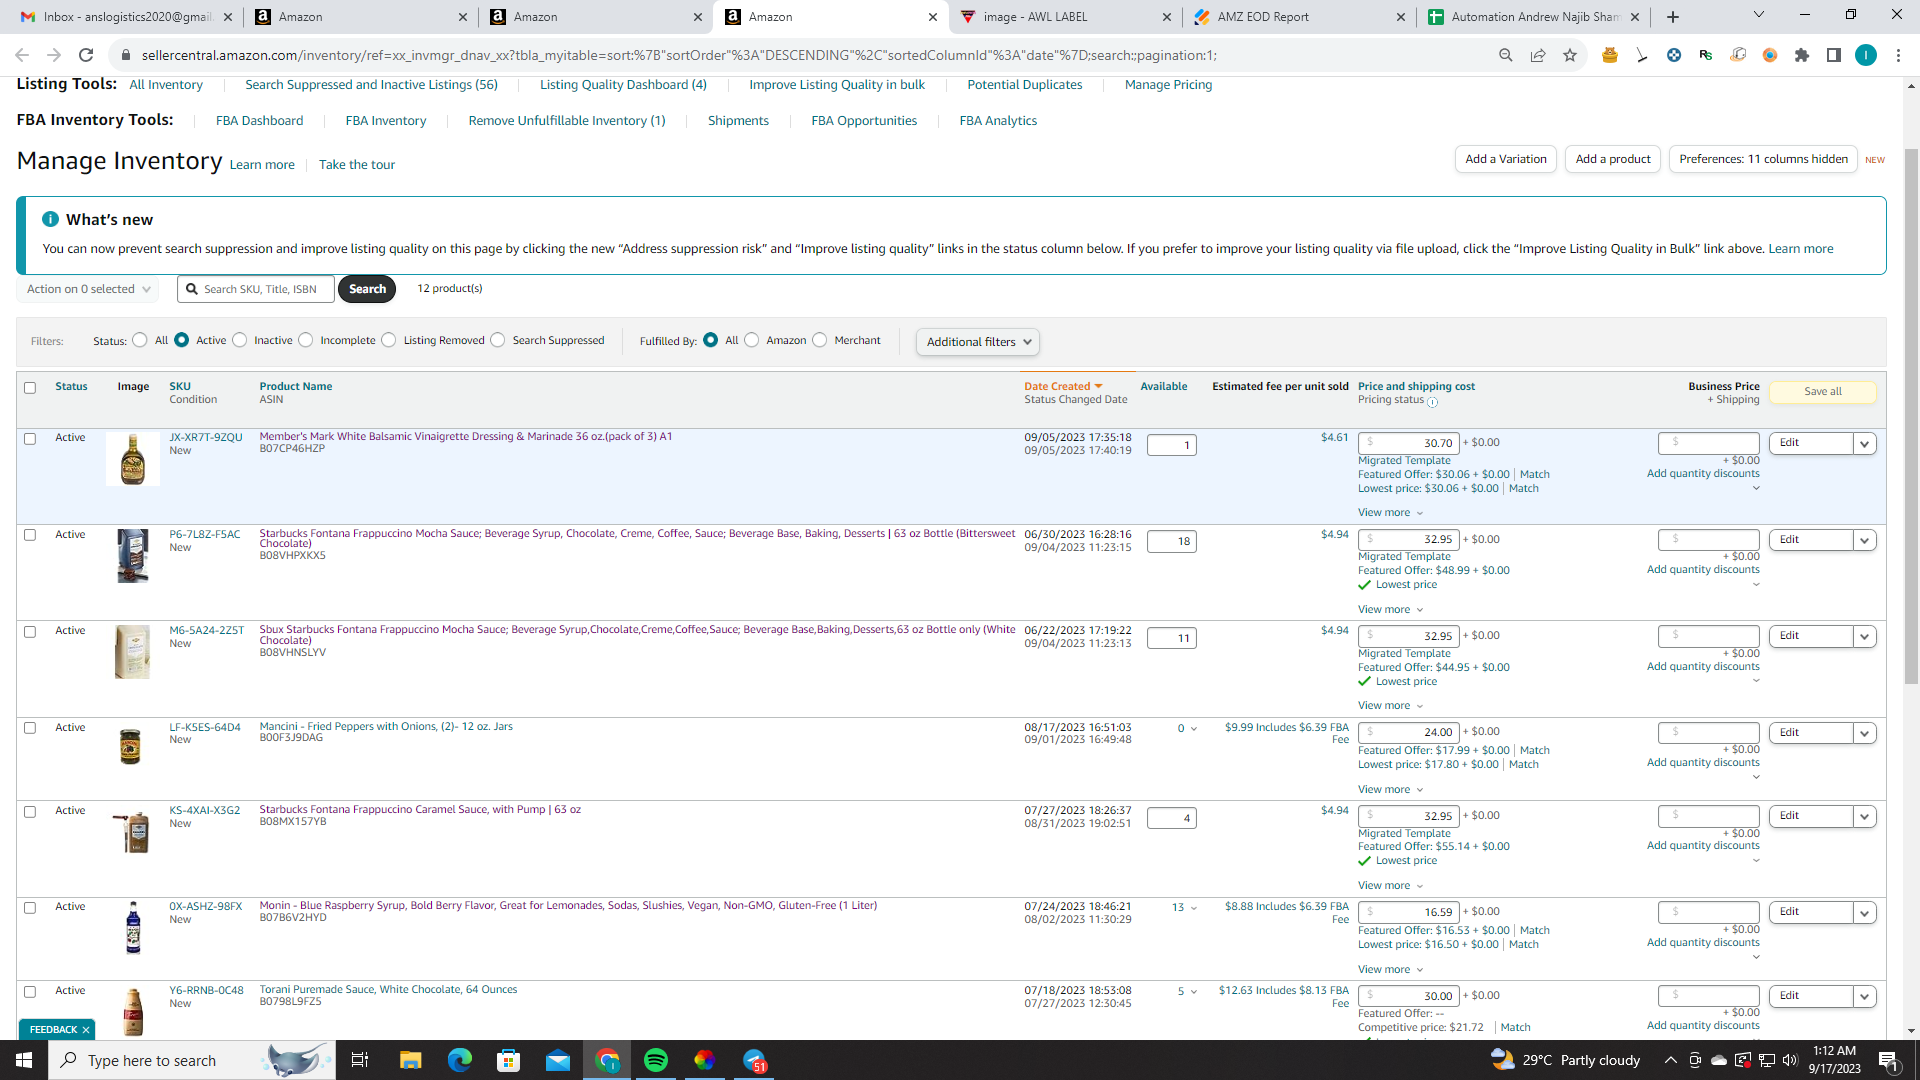Screen dimensions: 1920x1080
Task: Click into the Search SKU, Title, ISBN field
Action: pos(256,289)
